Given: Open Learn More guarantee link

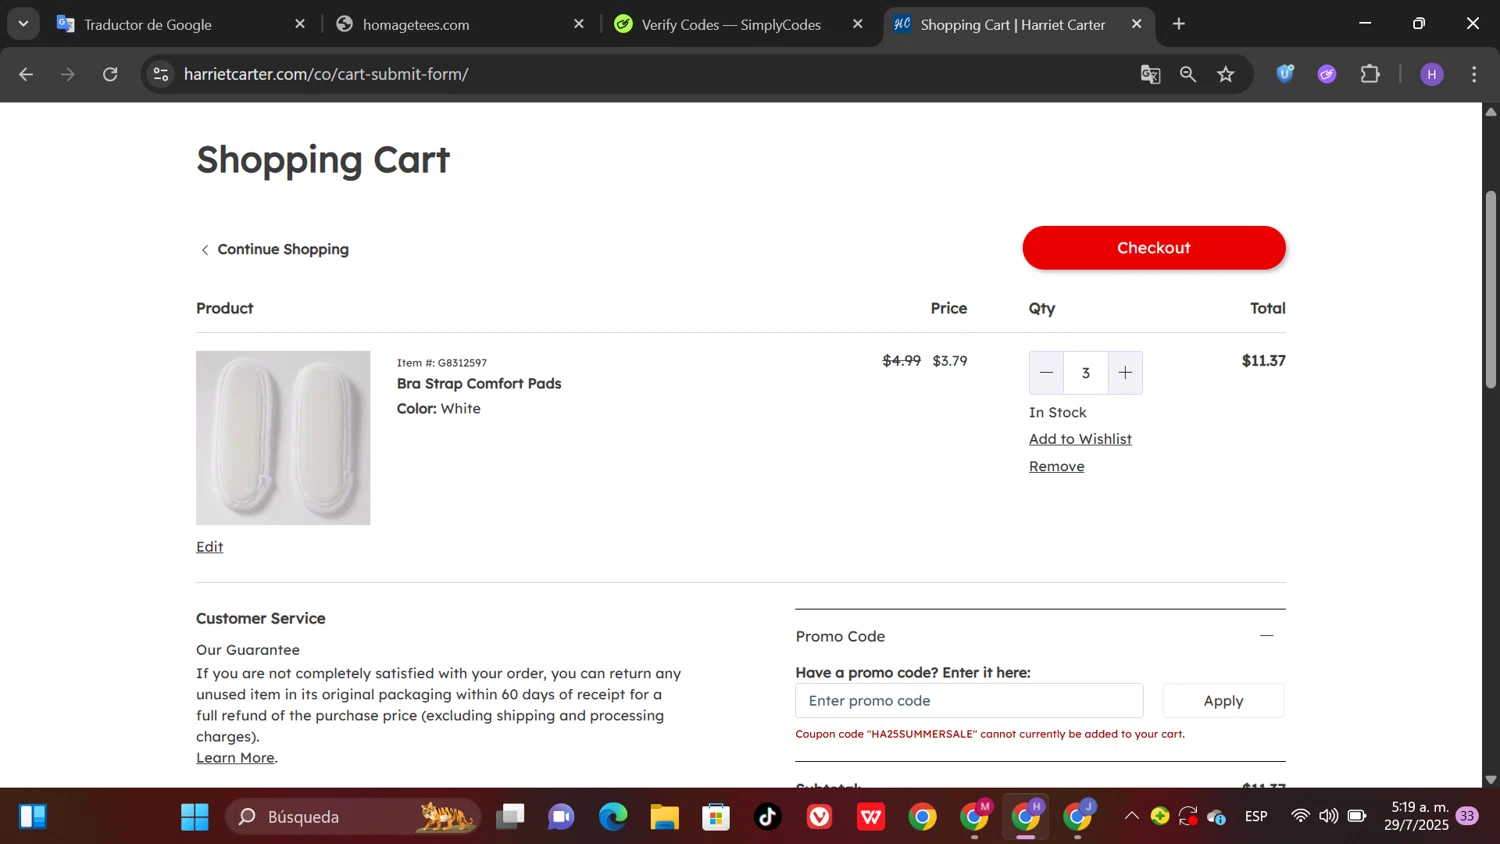Looking at the screenshot, I should pos(235,758).
